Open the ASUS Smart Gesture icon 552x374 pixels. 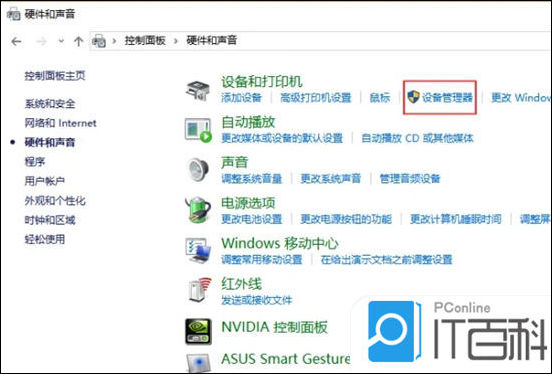pos(198,363)
